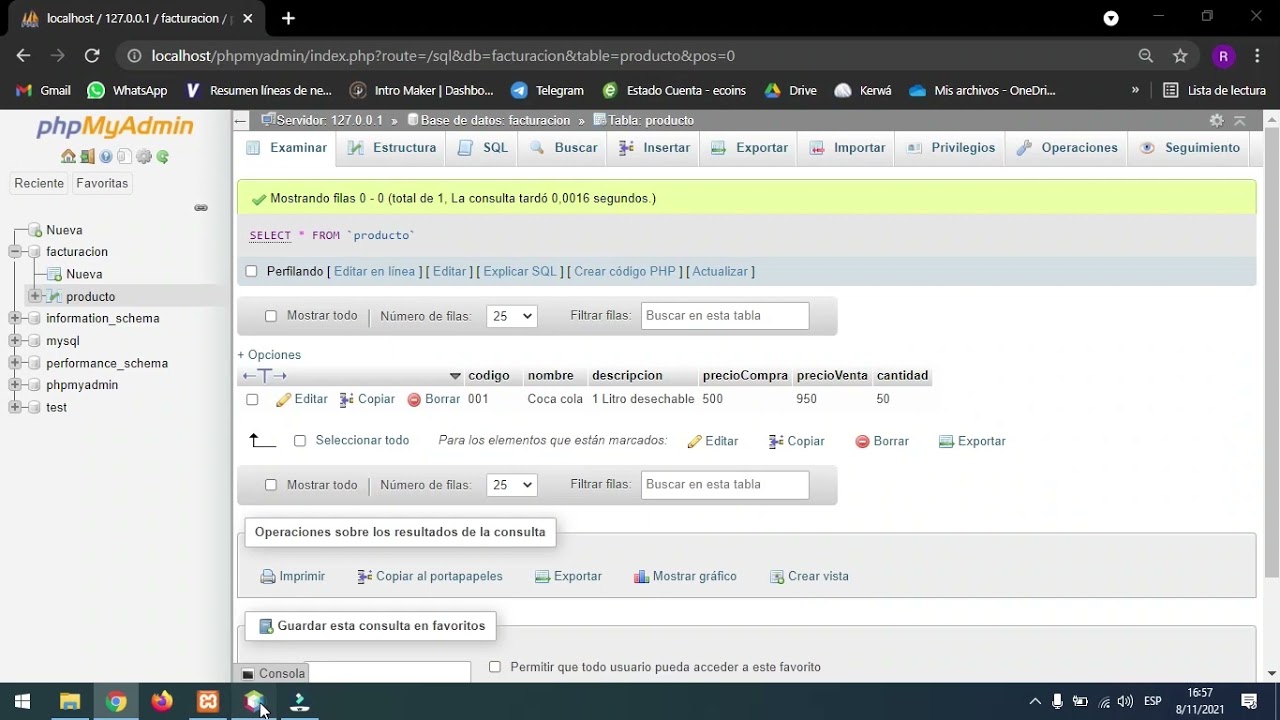The height and width of the screenshot is (720, 1280).
Task: Select row 001 Coca cola checkbox
Action: [x=252, y=399]
